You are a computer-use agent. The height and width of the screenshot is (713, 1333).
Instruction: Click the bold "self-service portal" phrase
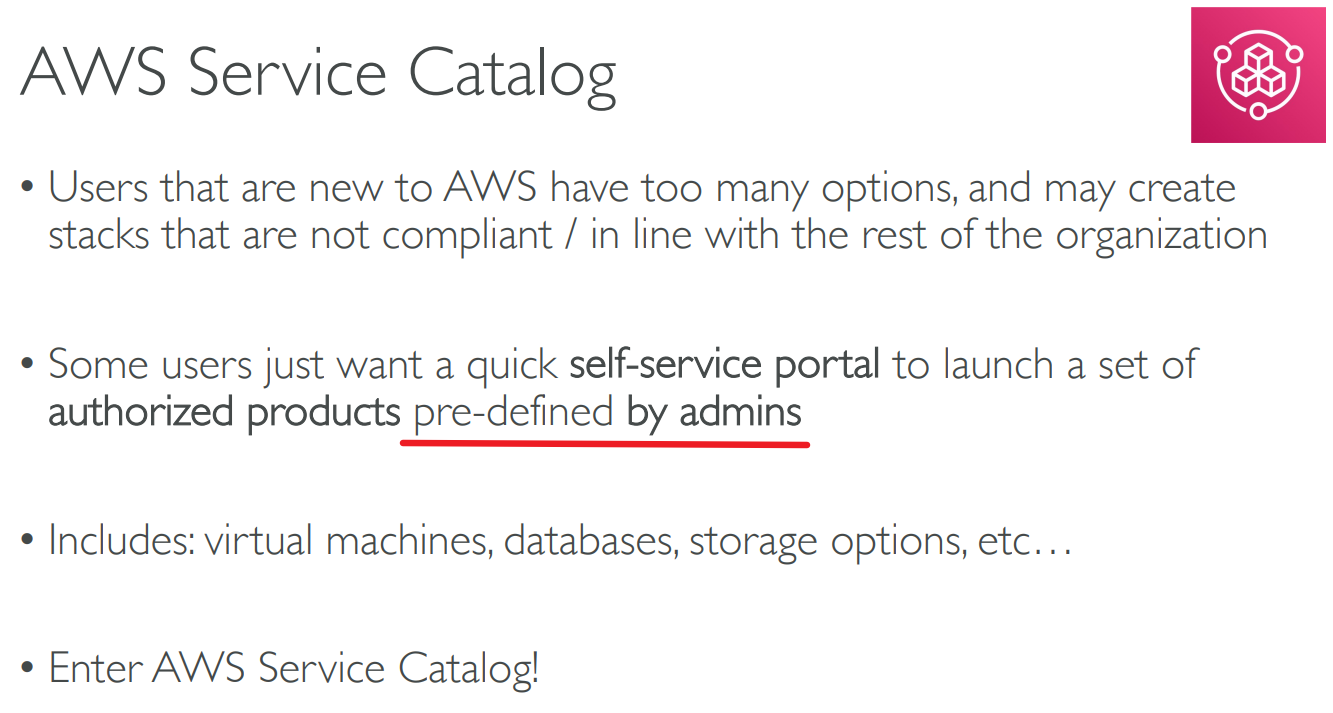[724, 365]
